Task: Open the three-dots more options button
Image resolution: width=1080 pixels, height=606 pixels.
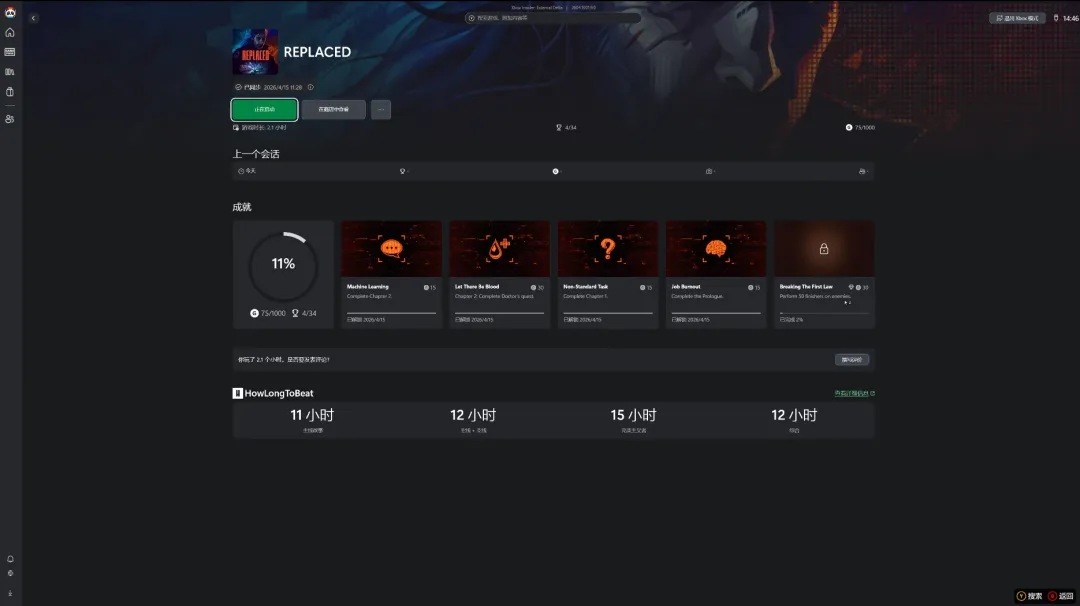Action: coord(381,109)
